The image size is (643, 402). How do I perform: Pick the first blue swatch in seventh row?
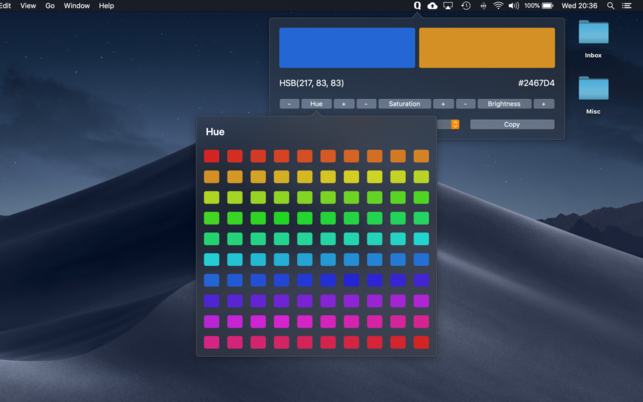tap(212, 280)
